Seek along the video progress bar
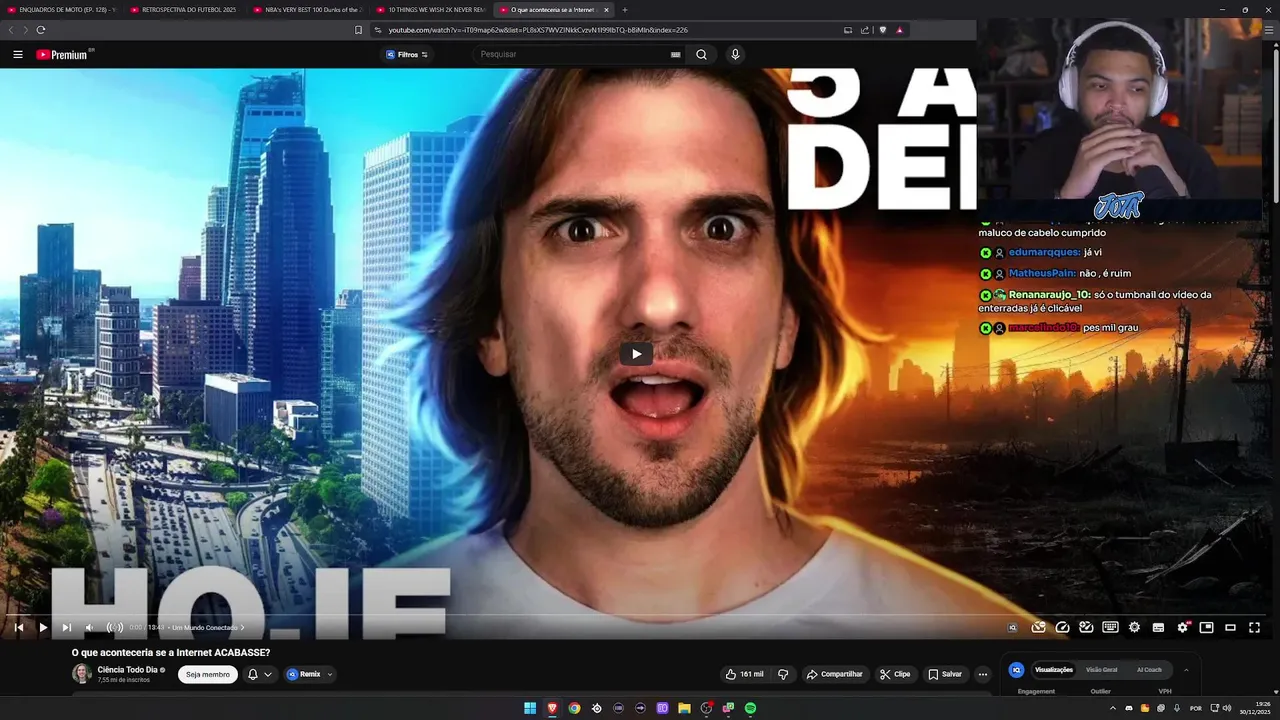This screenshot has height=720, width=1280. pos(640,615)
